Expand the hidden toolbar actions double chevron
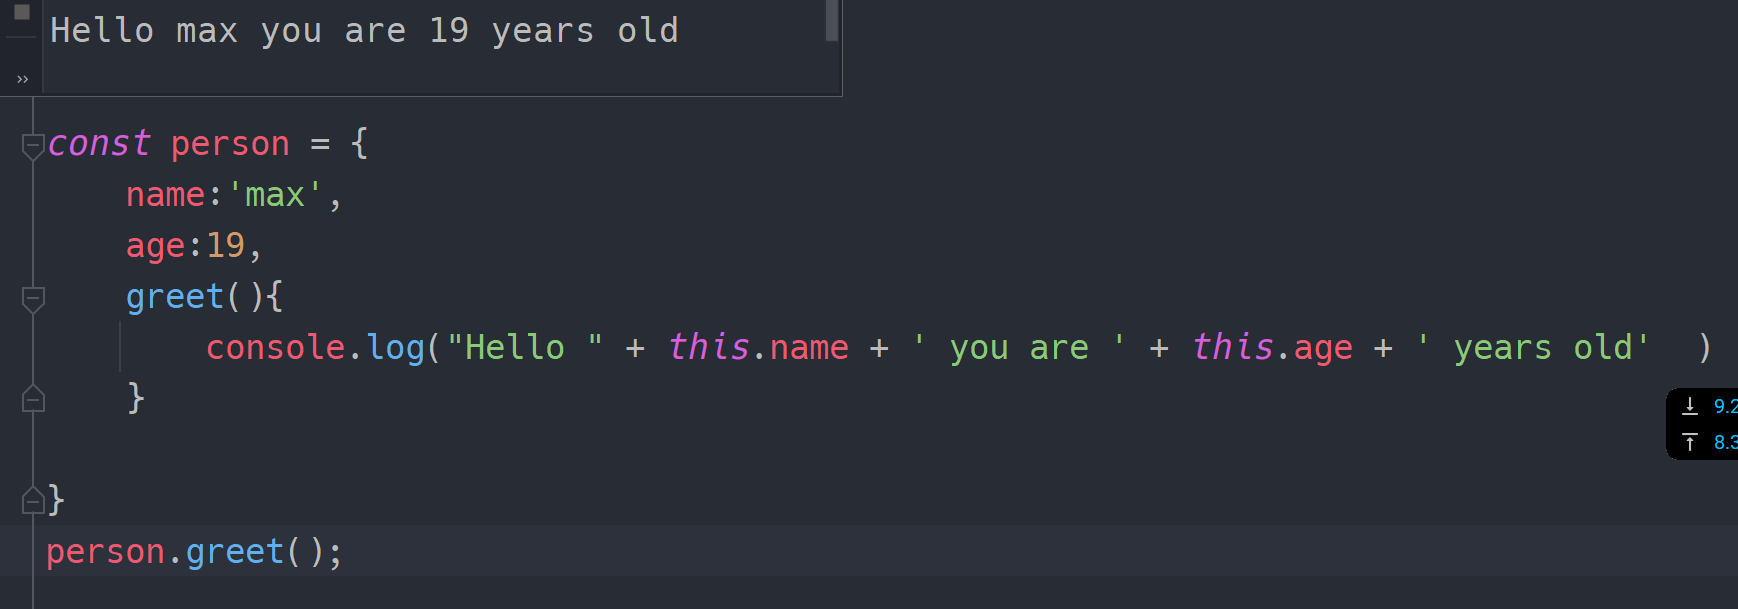1738x609 pixels. (22, 79)
